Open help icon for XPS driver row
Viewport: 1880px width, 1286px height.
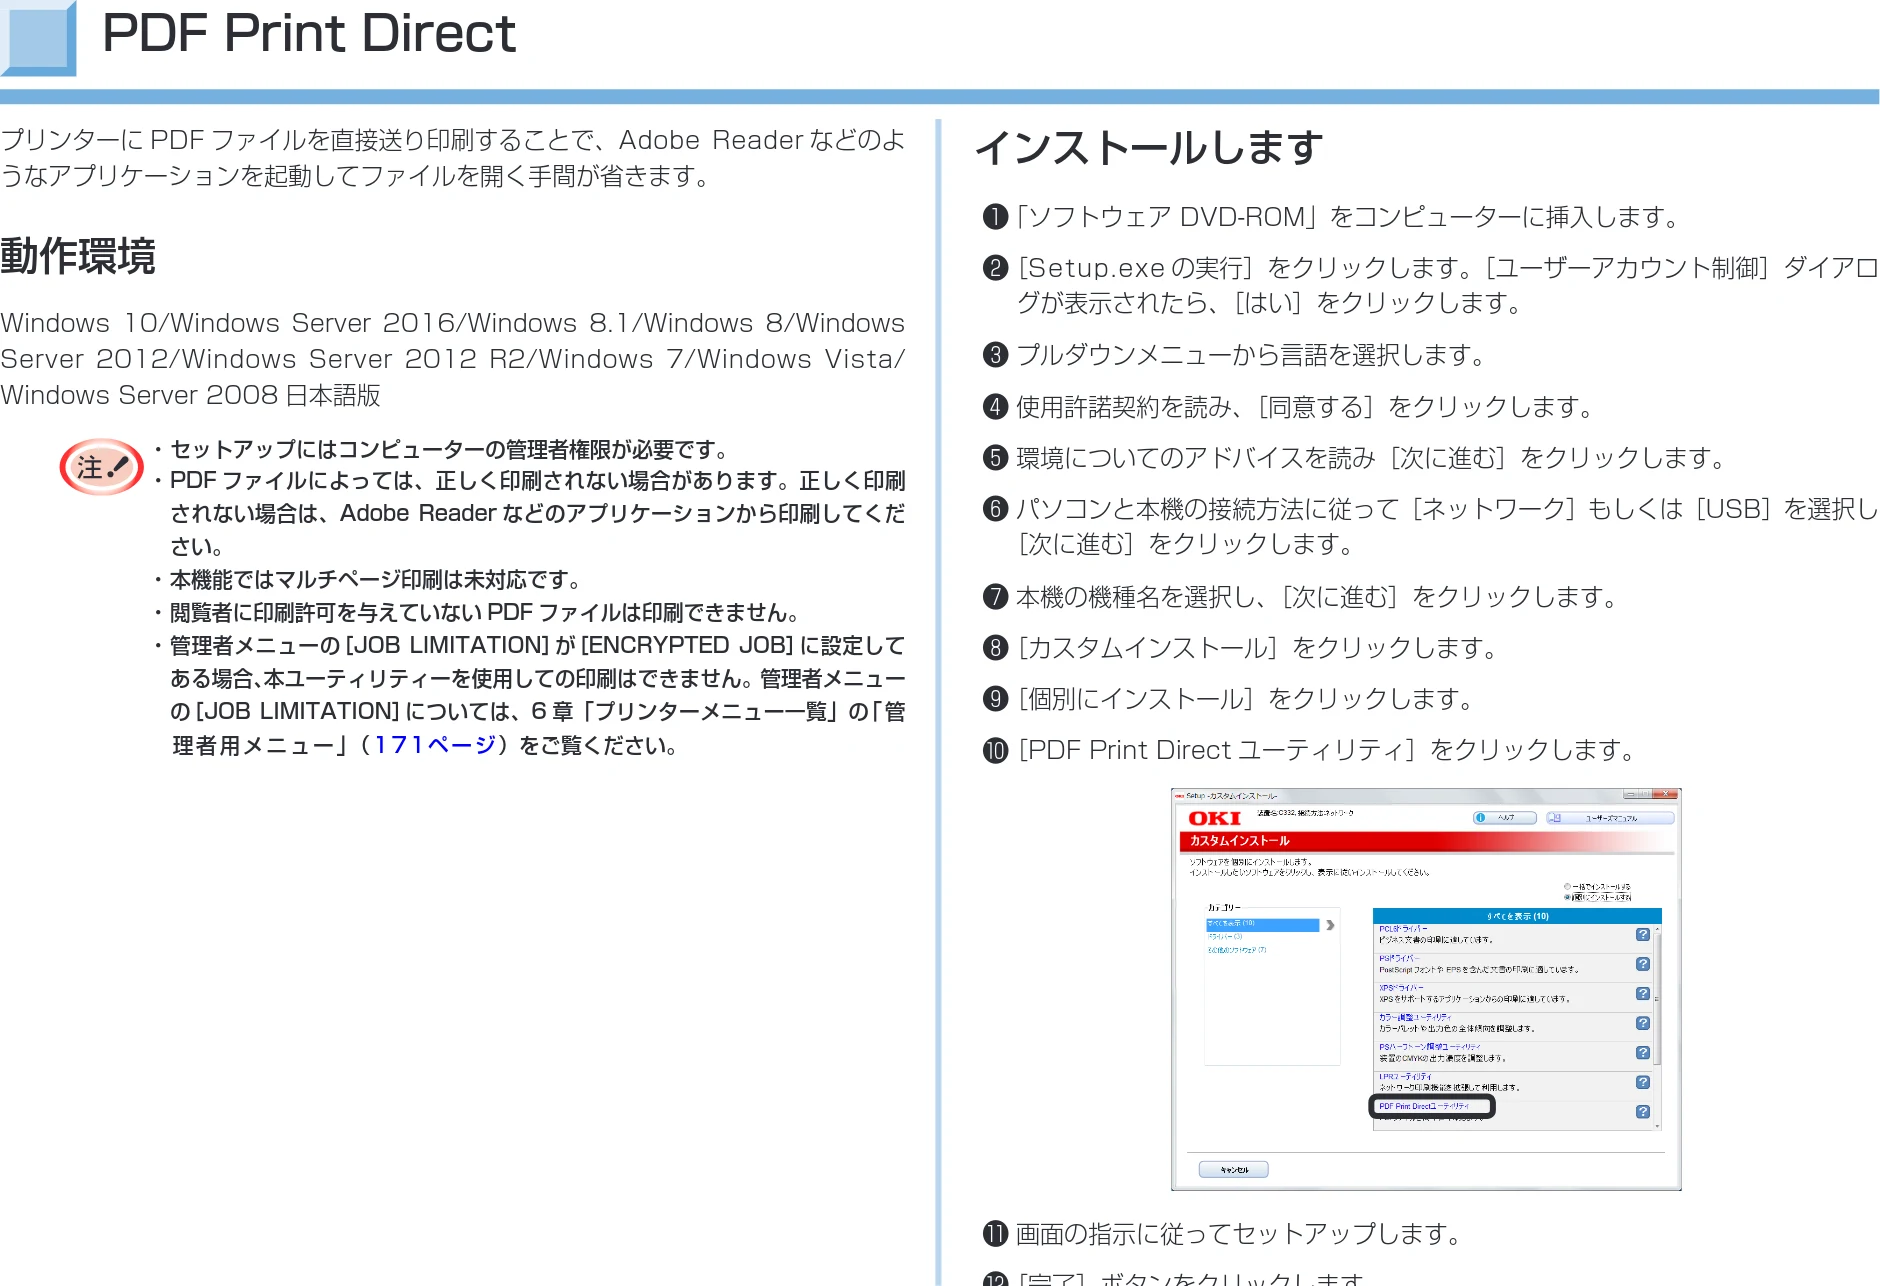[1643, 993]
